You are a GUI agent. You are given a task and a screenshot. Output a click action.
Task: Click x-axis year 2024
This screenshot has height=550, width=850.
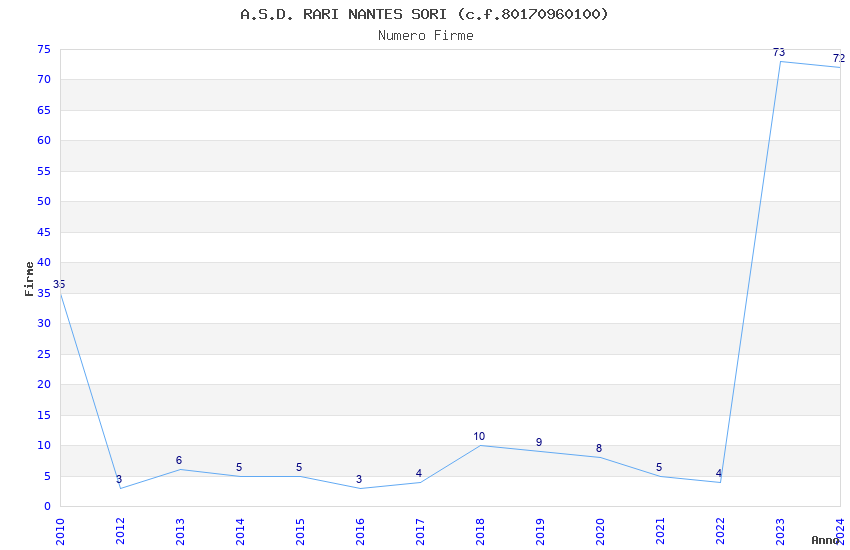click(x=840, y=532)
